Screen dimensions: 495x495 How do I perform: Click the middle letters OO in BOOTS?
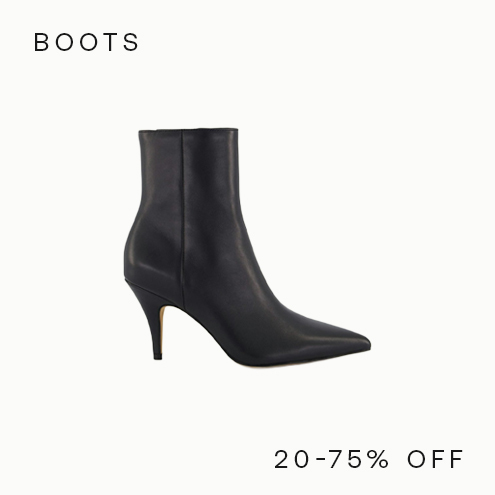pos(78,42)
